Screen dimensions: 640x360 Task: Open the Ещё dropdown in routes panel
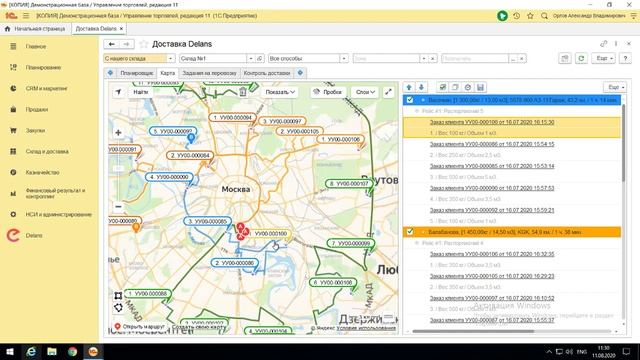[615, 87]
